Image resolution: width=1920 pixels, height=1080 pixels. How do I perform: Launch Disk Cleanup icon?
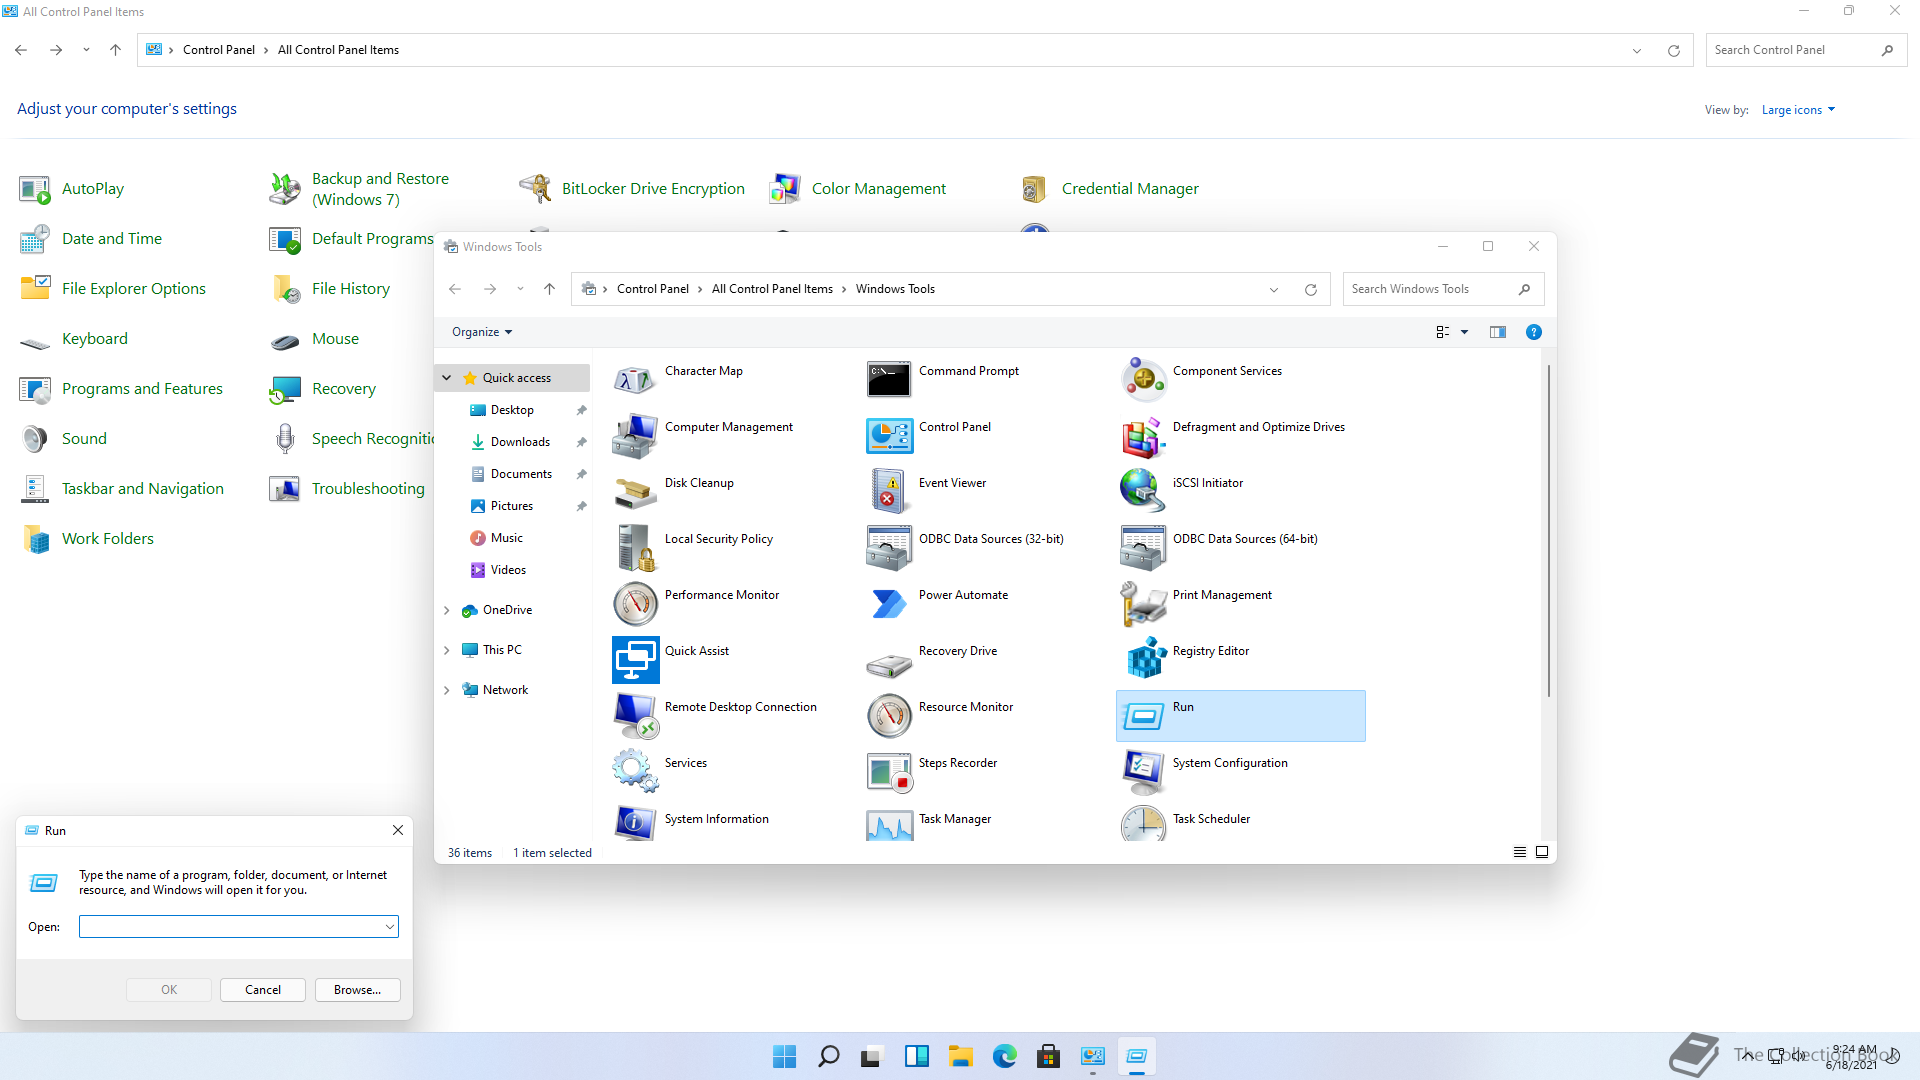[x=635, y=492]
